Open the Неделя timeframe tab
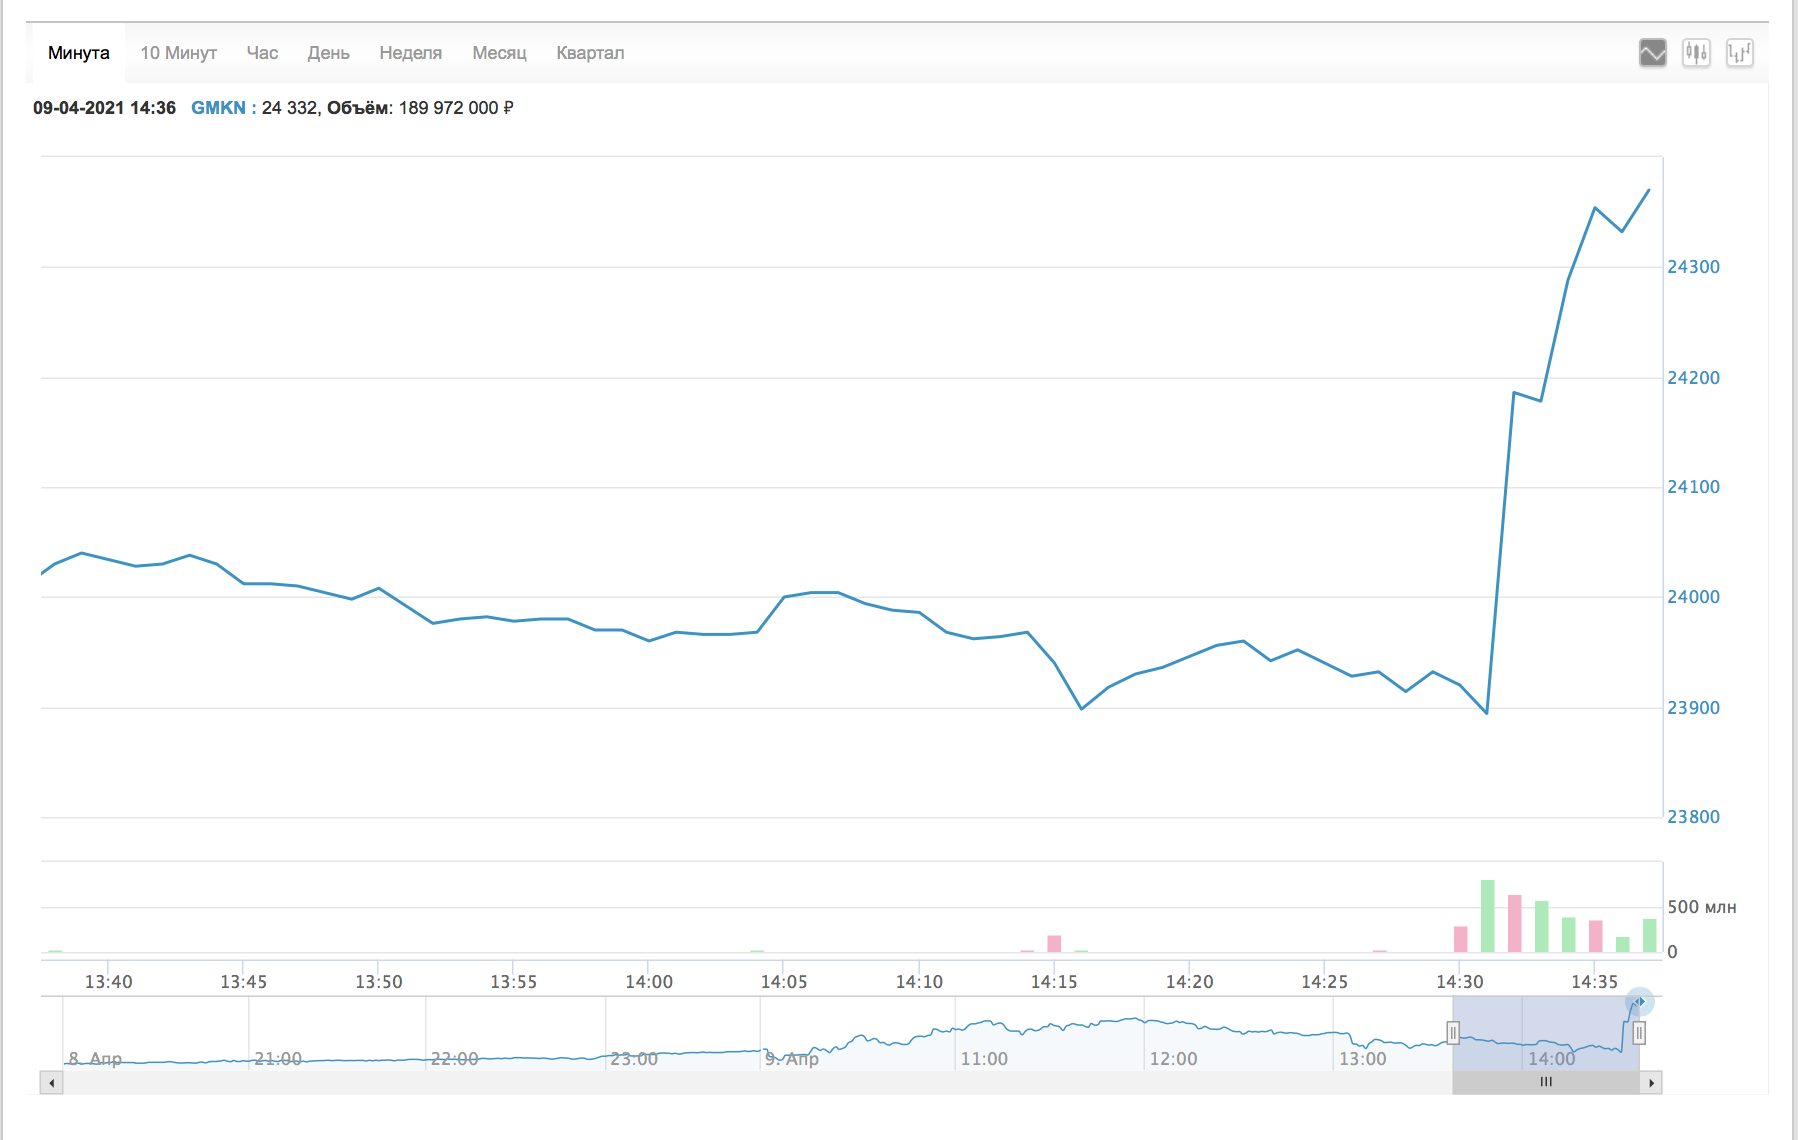The image size is (1798, 1140). tap(410, 53)
